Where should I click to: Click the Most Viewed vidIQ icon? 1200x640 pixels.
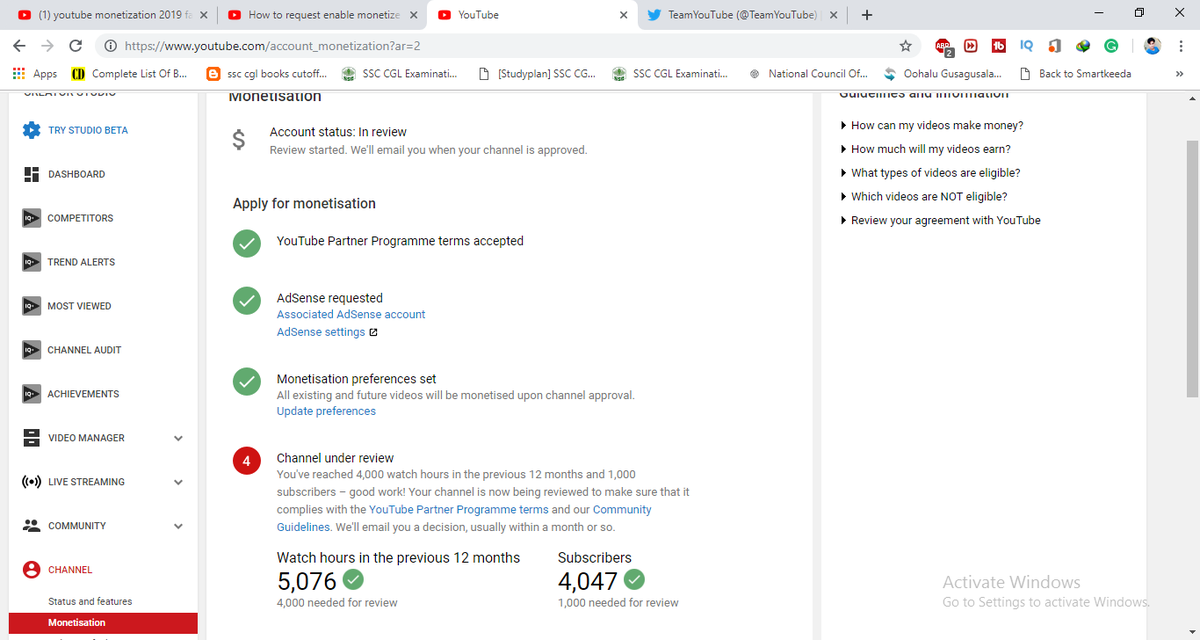(x=31, y=306)
